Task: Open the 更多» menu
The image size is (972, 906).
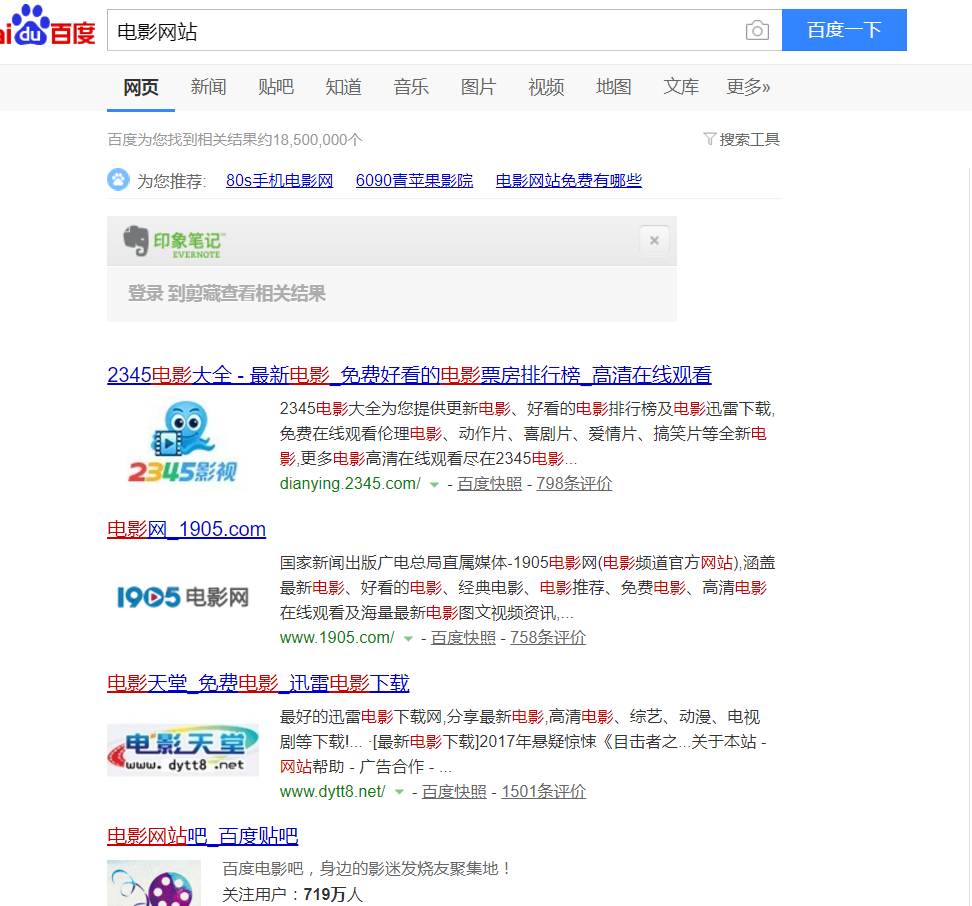Action: click(748, 87)
